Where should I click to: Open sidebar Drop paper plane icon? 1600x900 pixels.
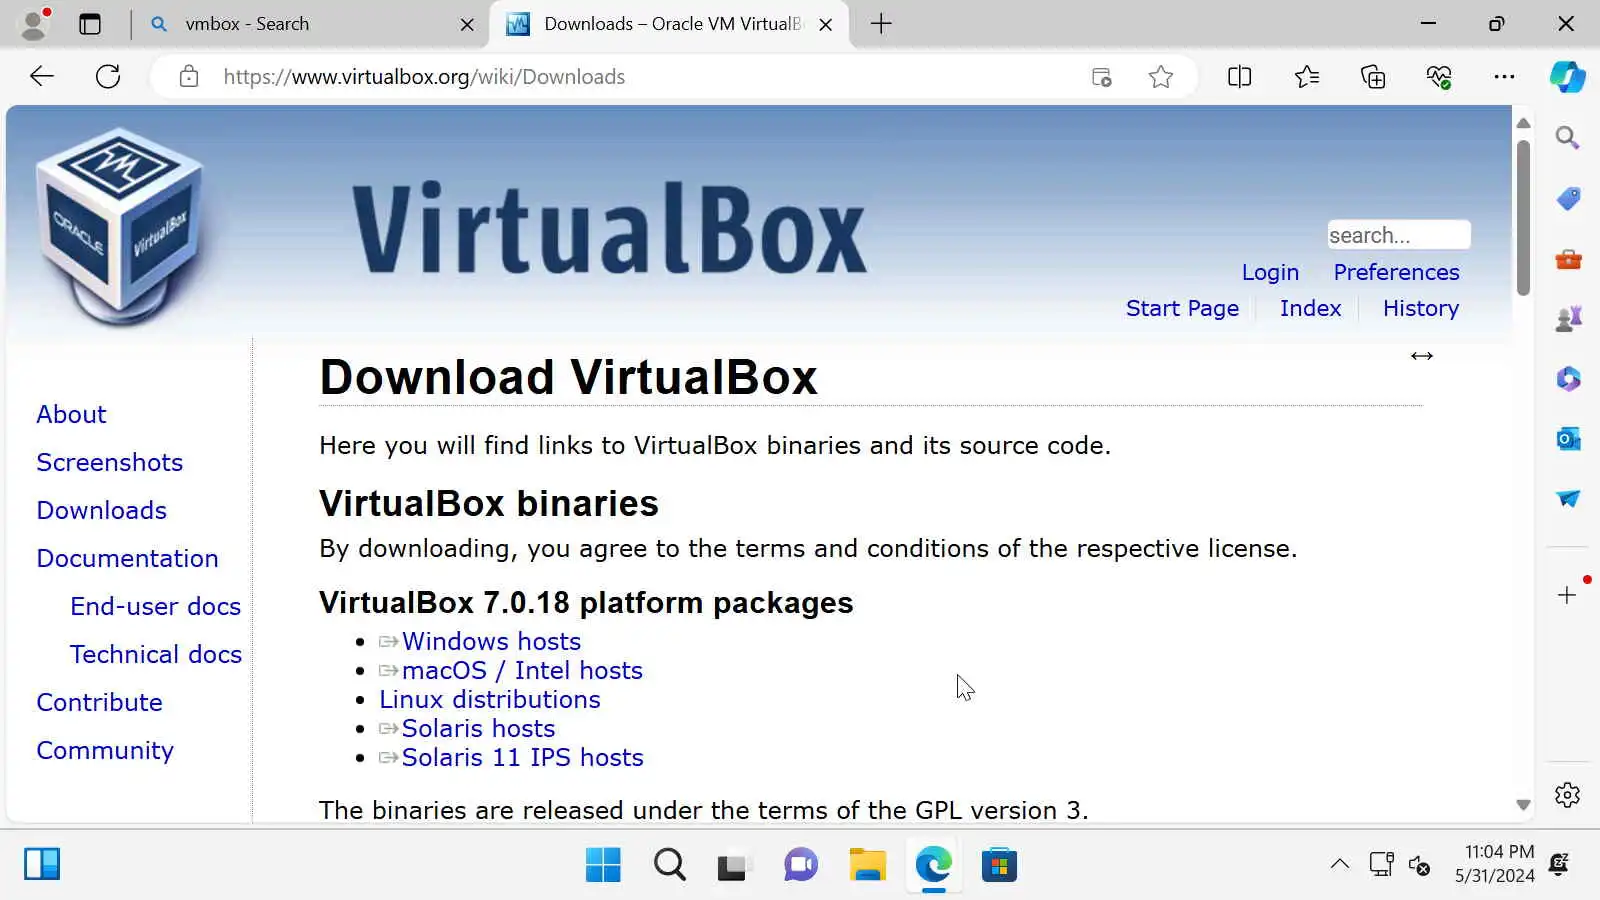coord(1568,499)
